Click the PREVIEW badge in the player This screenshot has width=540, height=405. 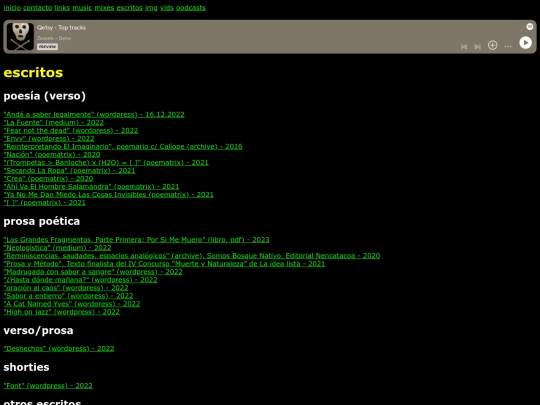click(x=48, y=47)
